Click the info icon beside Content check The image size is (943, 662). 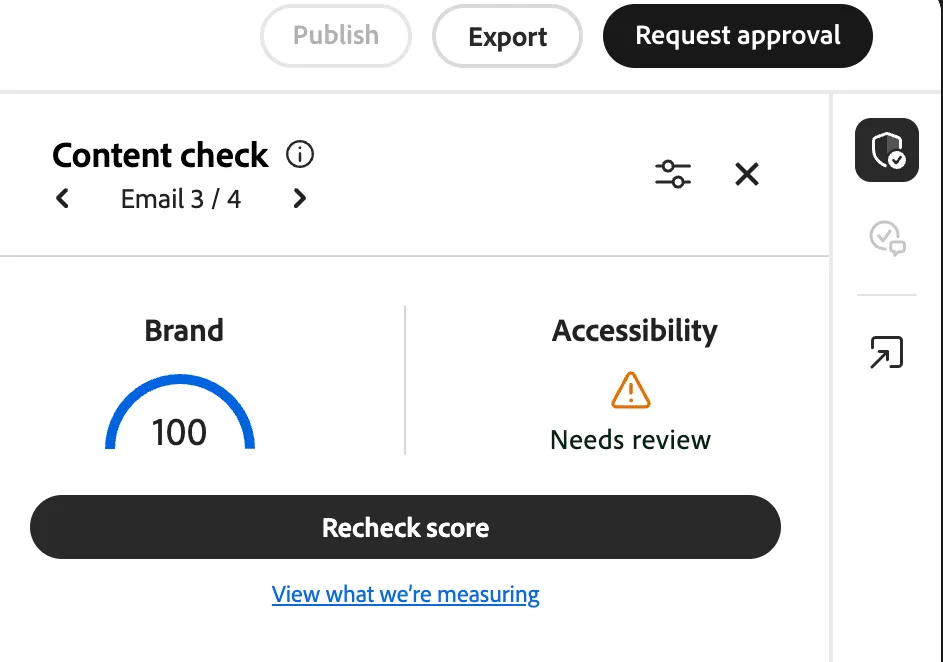tap(299, 155)
